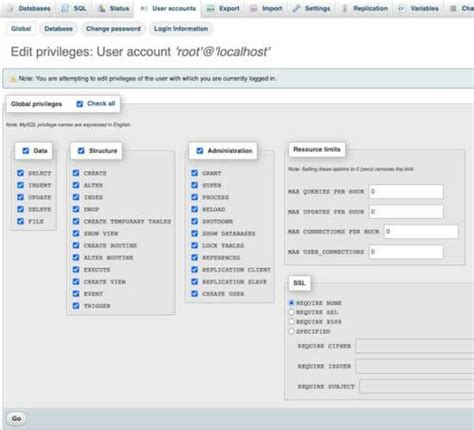This screenshot has width=474, height=430.
Task: Click the Database sub-tab link
Action: 58,29
